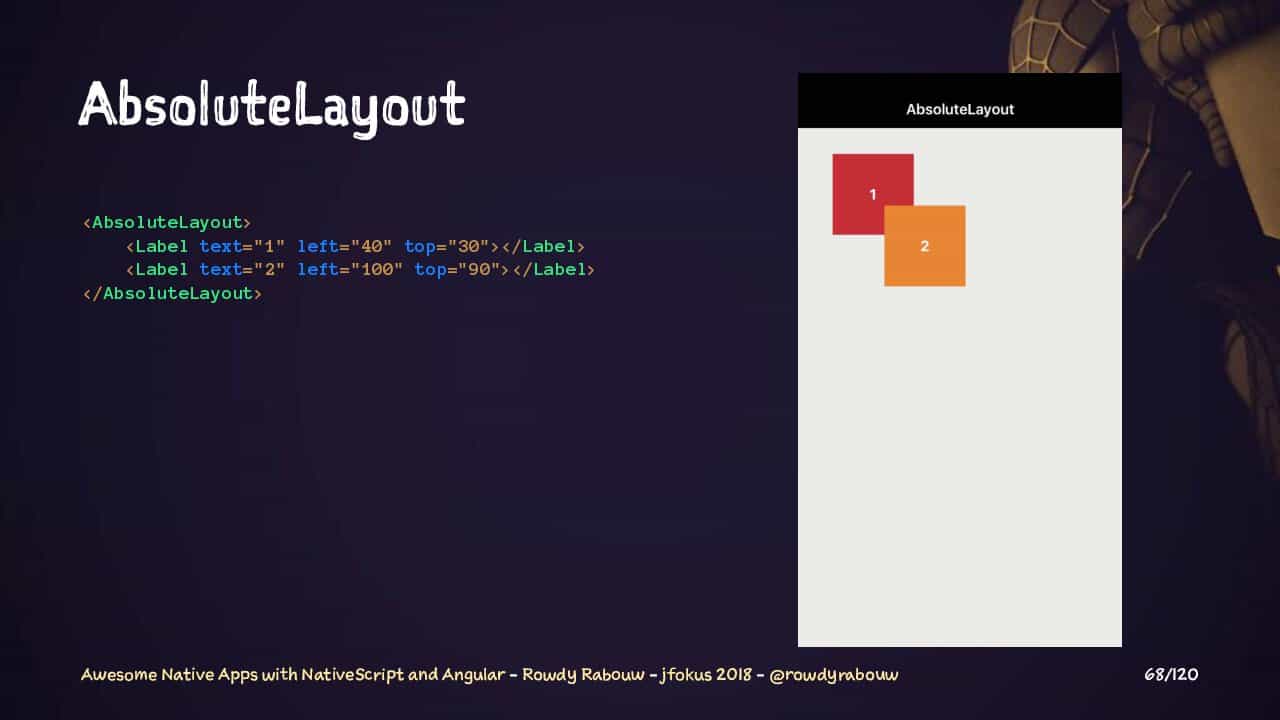Select the text="1" attribute in the code
This screenshot has height=720, width=1280.
242,246
